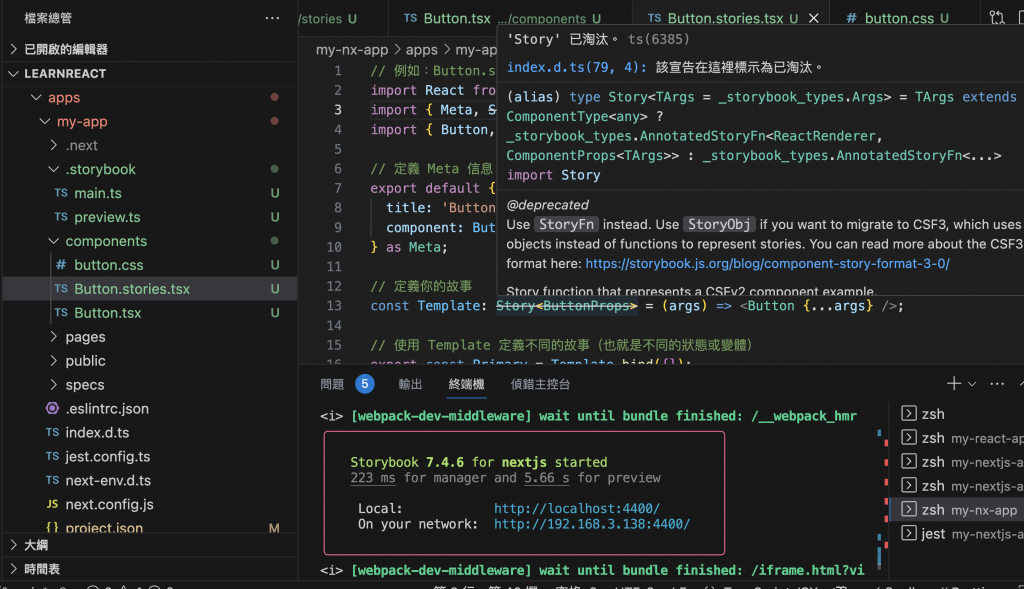The width and height of the screenshot is (1024, 589).
Task: Open the 輸出 output panel tab
Action: 410,384
